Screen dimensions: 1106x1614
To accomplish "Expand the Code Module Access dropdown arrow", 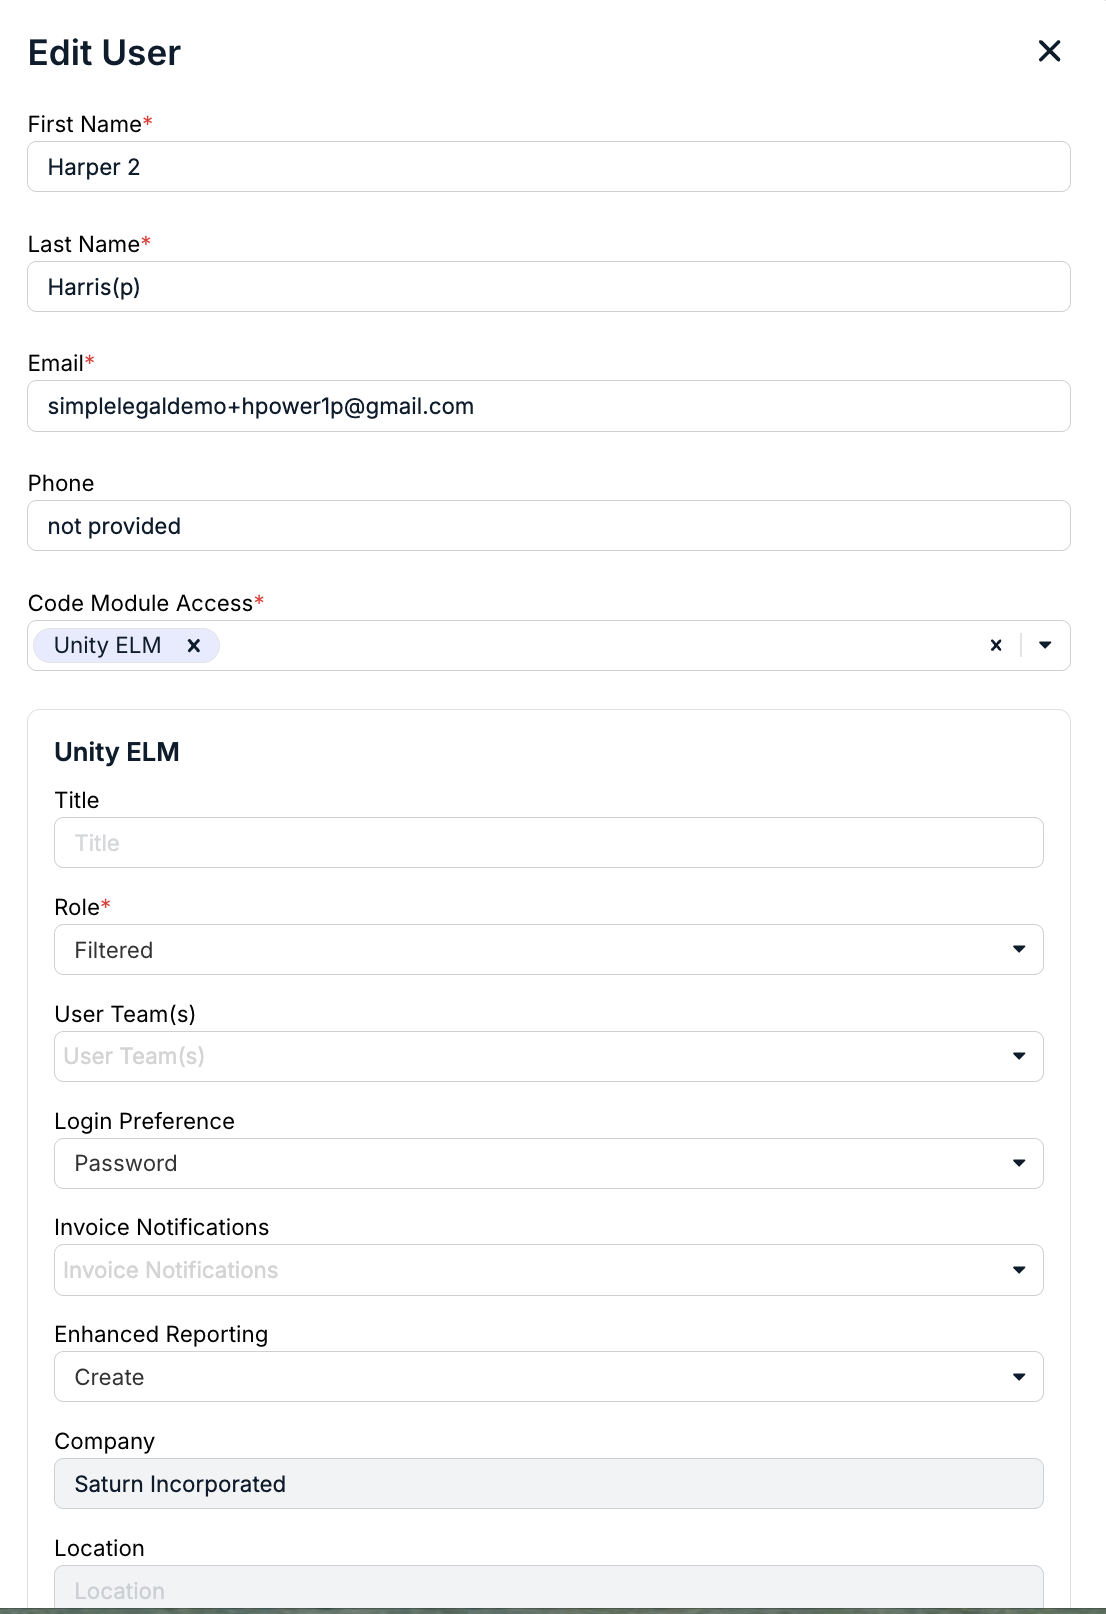I will [1045, 646].
